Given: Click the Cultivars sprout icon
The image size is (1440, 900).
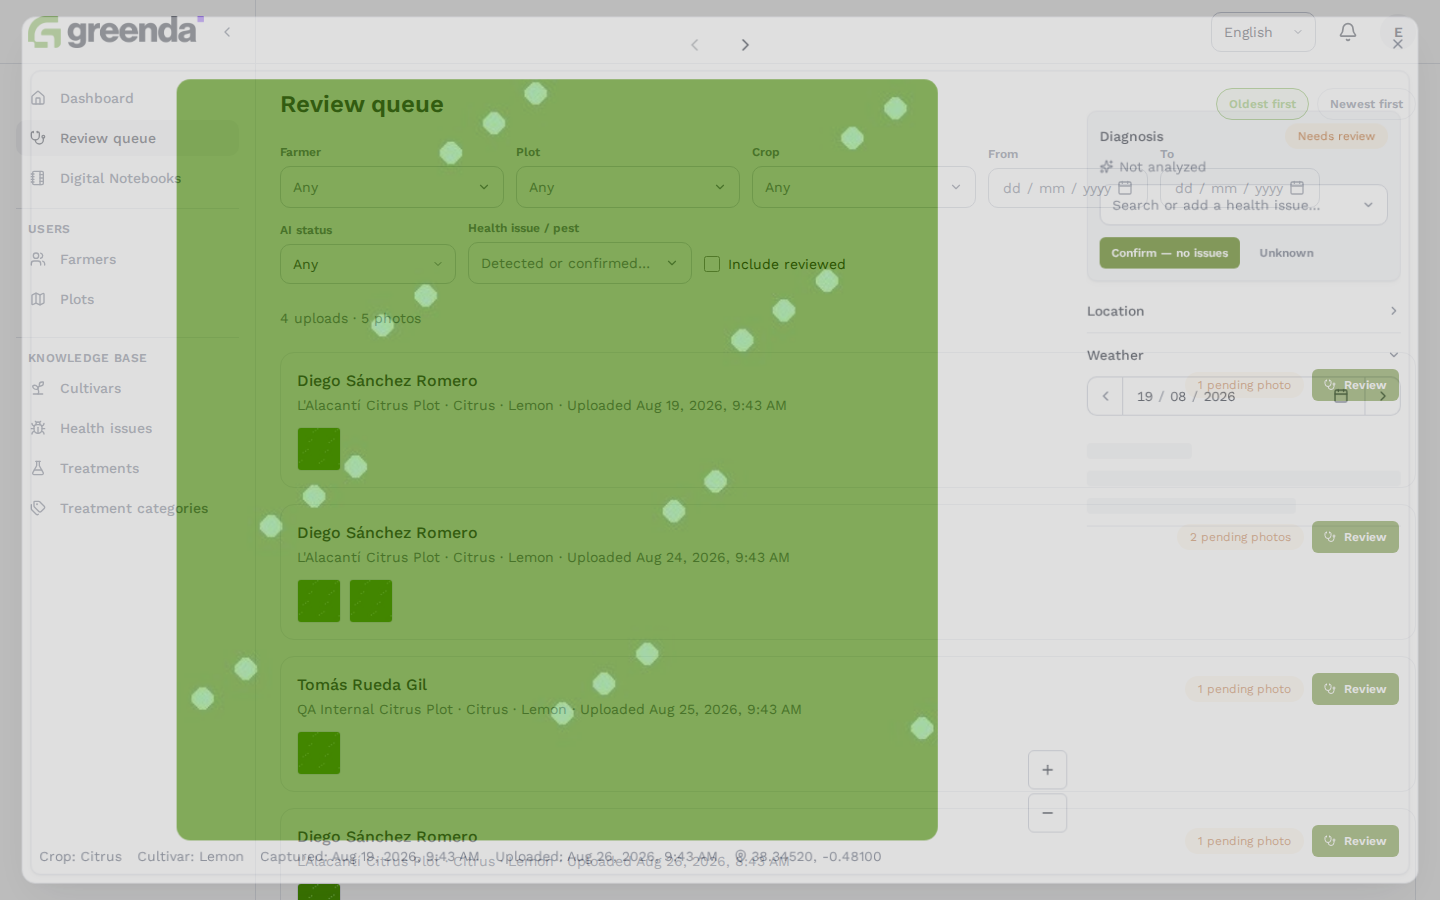Looking at the screenshot, I should (x=38, y=388).
